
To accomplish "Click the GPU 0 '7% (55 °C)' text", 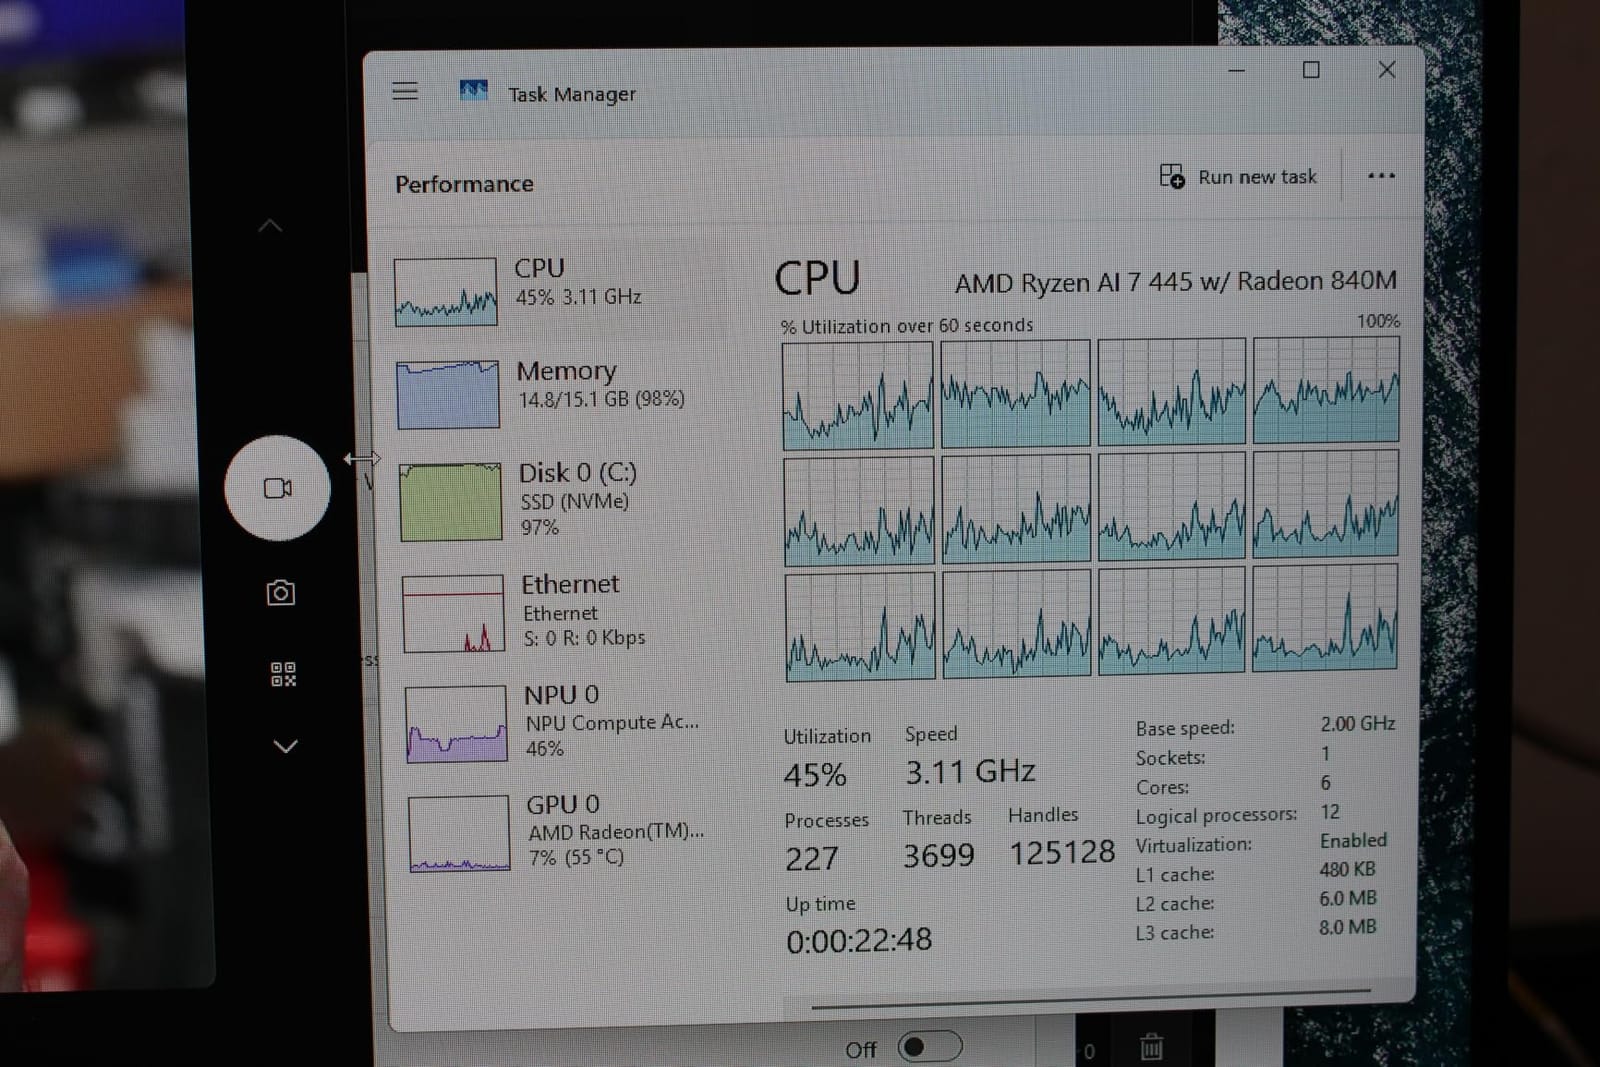I will point(576,857).
